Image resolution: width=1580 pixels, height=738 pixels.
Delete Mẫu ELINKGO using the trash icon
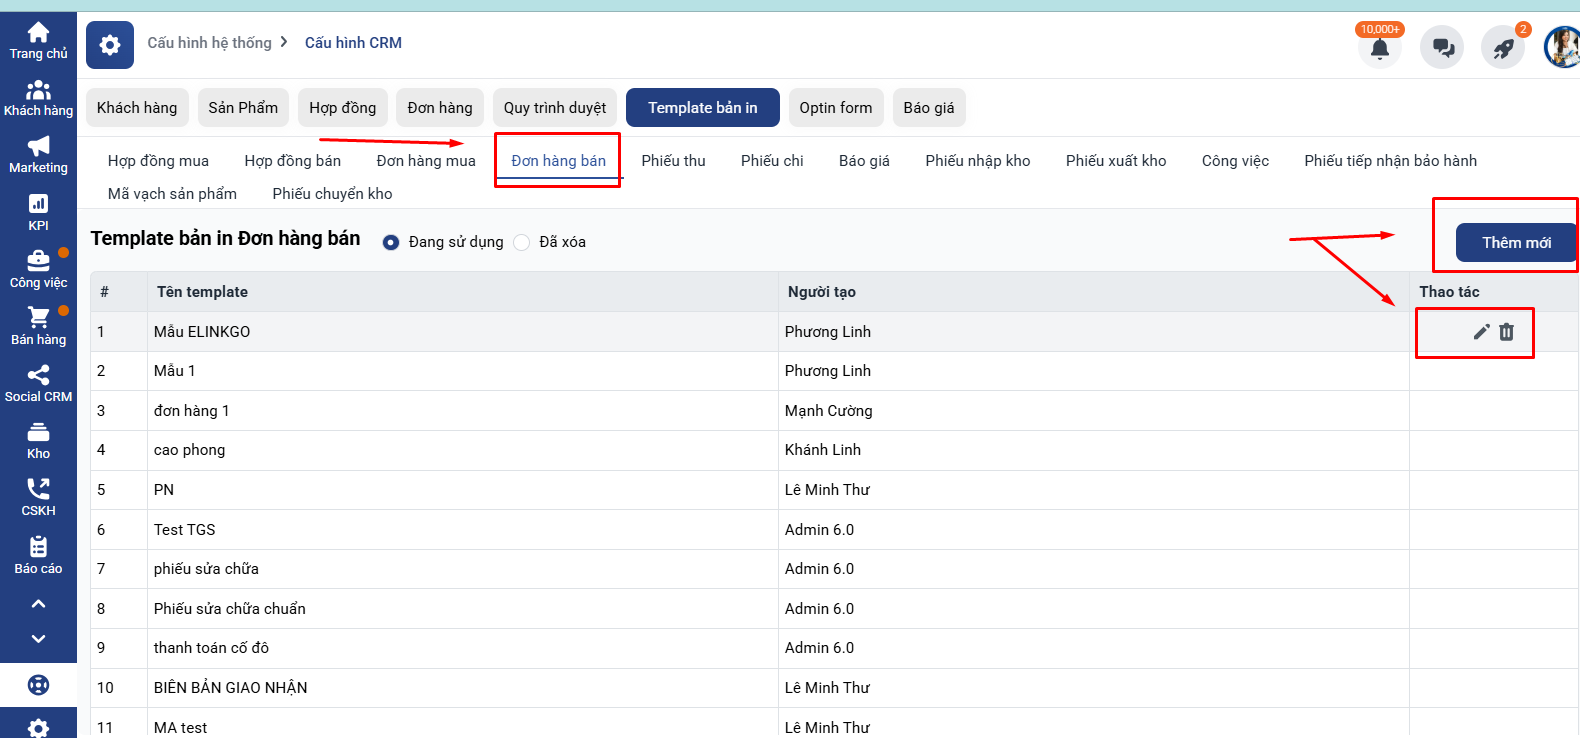1507,332
